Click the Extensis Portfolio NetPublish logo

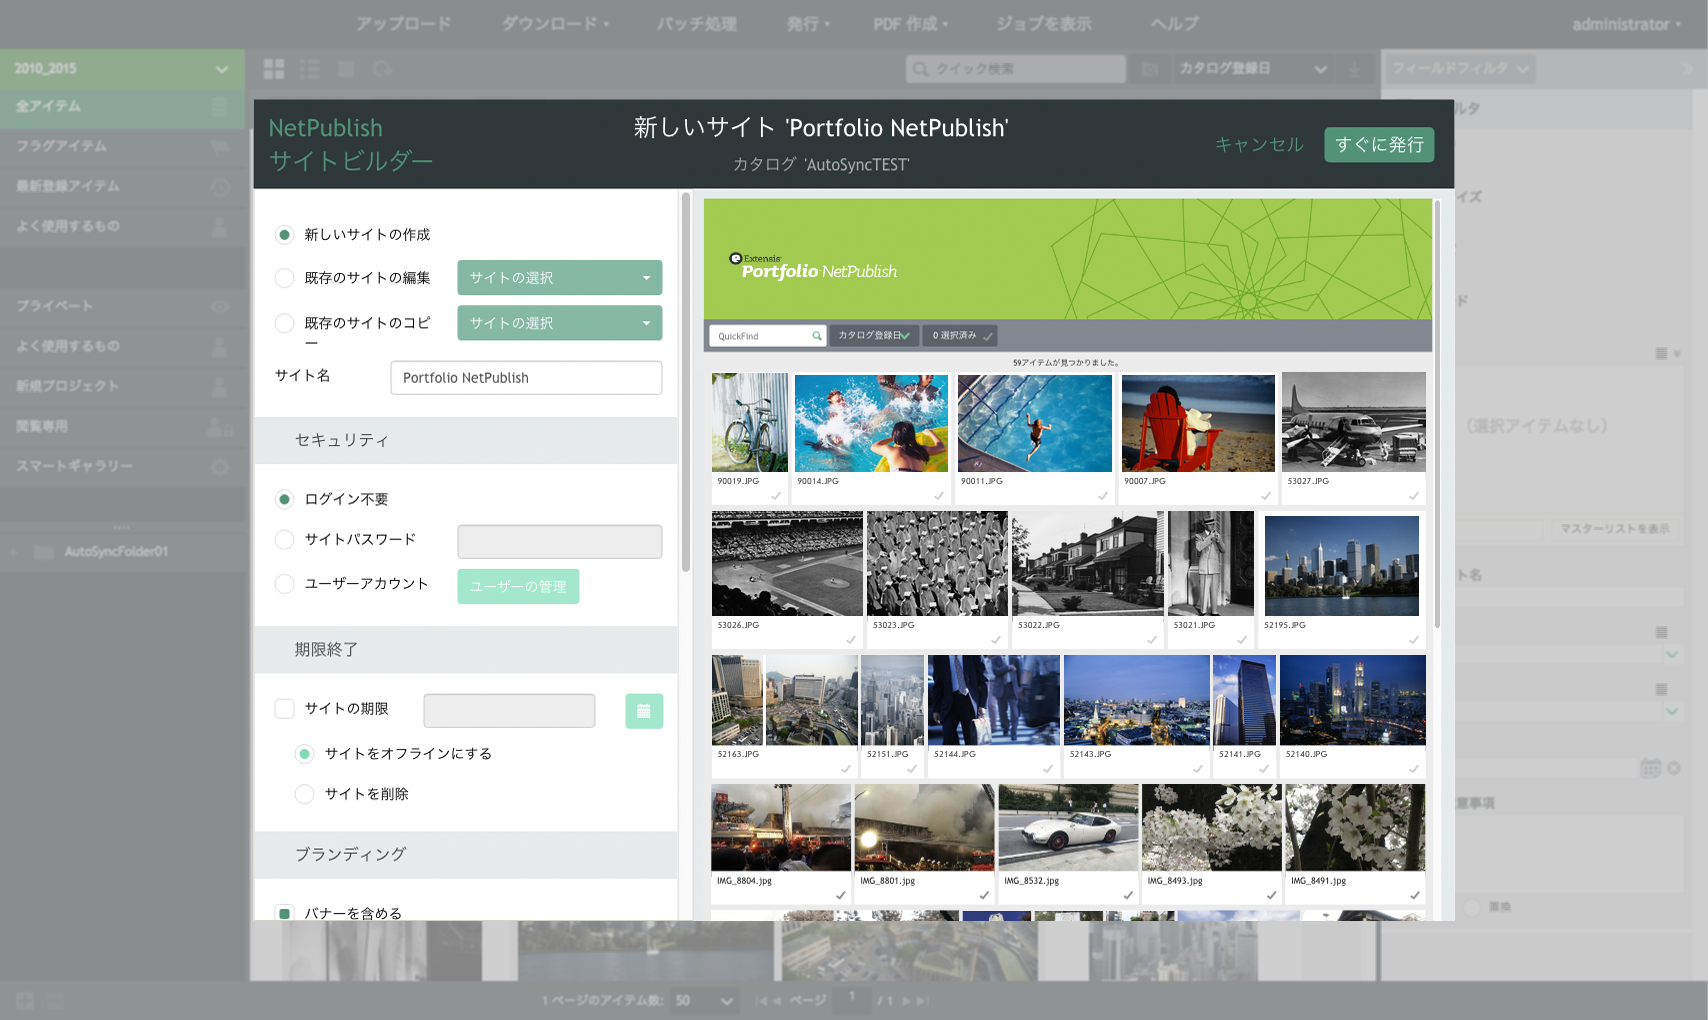[813, 266]
